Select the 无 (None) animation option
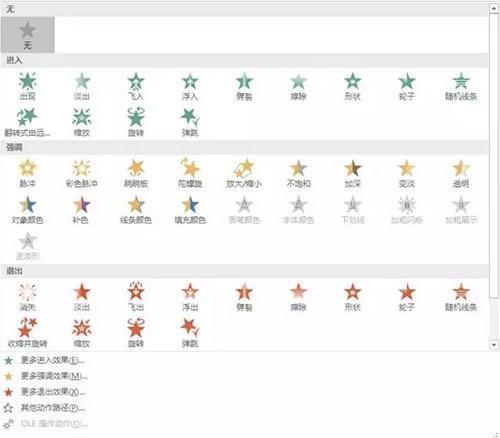500x438 pixels. coord(27,35)
